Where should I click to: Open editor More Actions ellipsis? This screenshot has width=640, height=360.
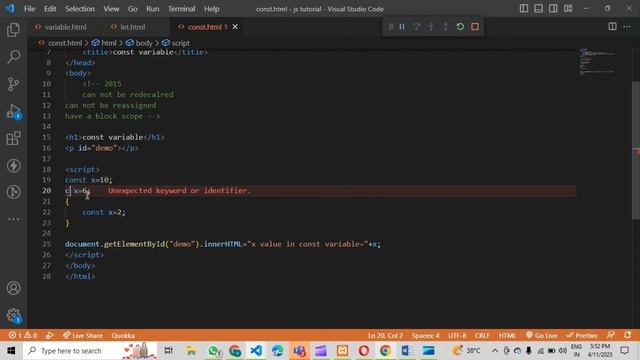[627, 27]
